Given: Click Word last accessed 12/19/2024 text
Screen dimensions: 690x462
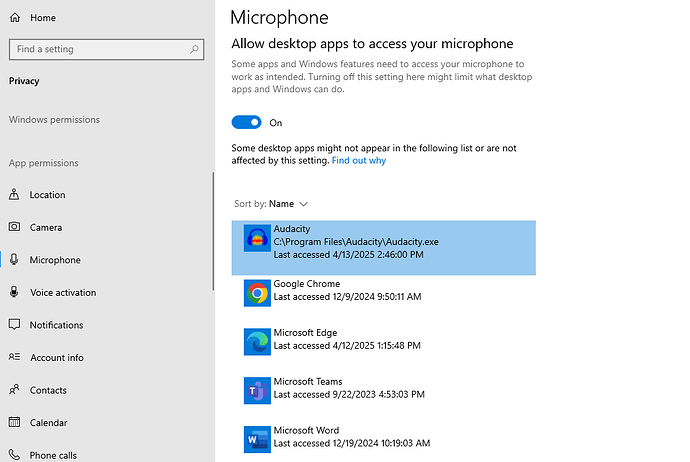Looking at the screenshot, I should point(352,443).
